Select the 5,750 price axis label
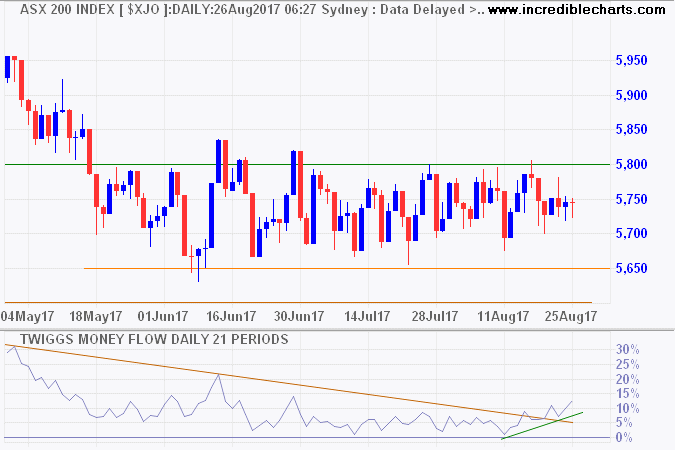 point(632,199)
